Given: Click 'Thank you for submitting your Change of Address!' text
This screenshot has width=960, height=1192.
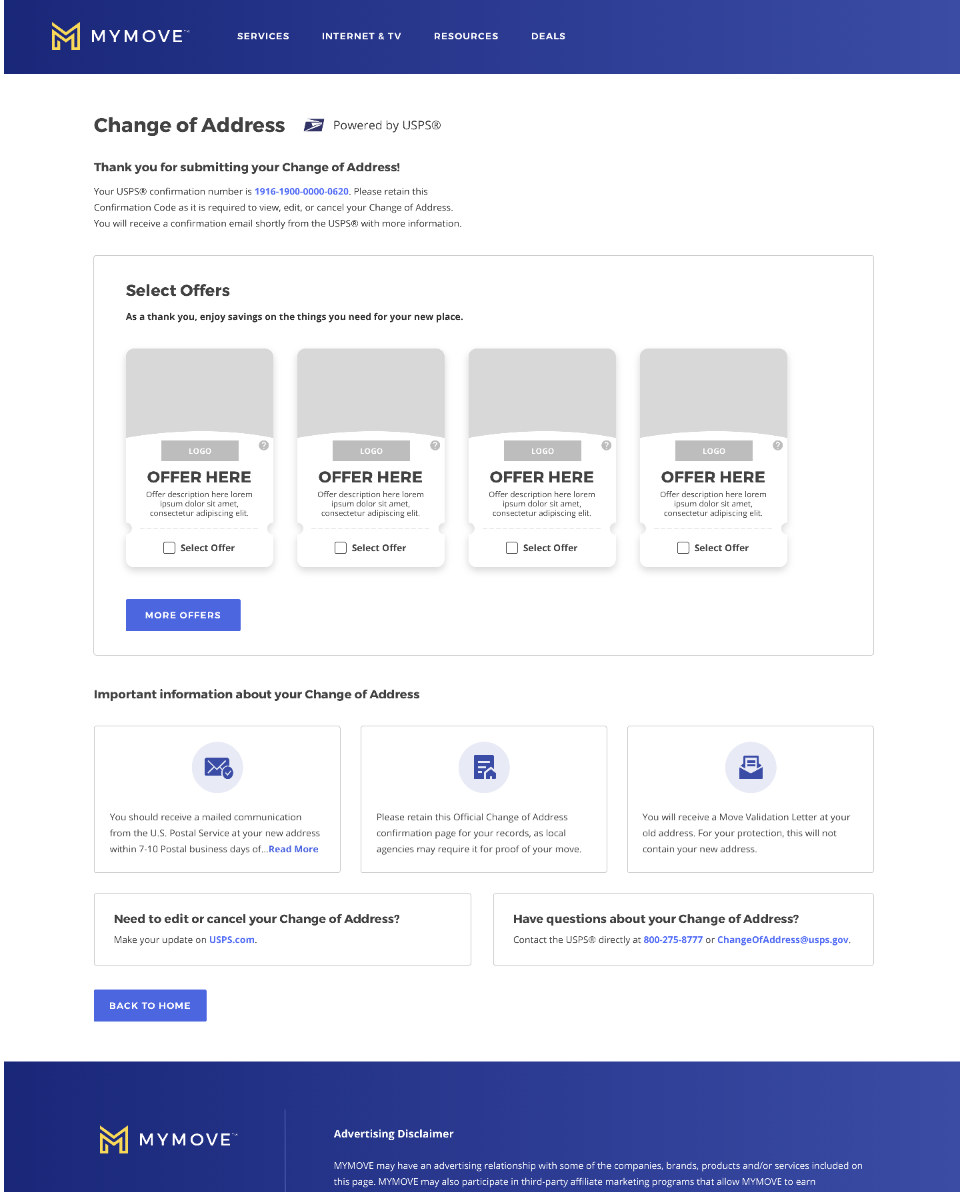Looking at the screenshot, I should click(x=247, y=167).
